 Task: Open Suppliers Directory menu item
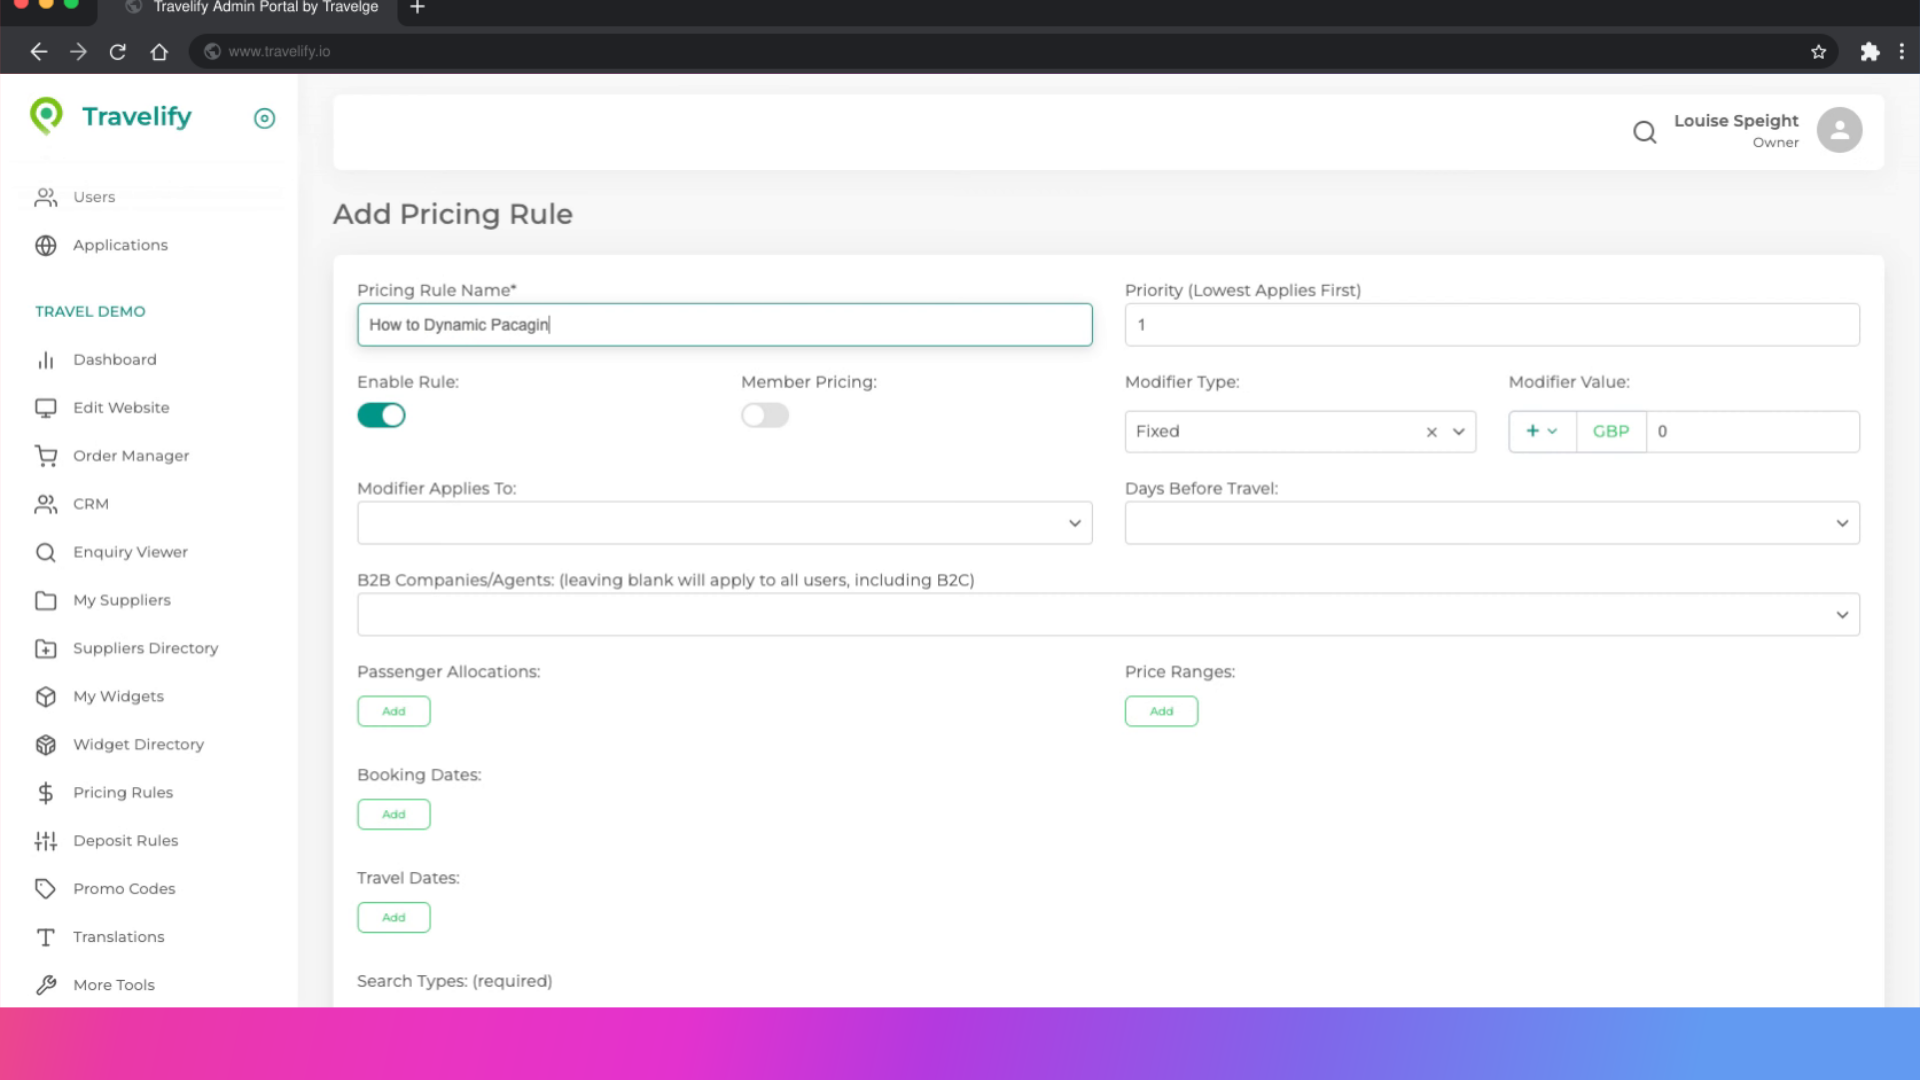145,648
